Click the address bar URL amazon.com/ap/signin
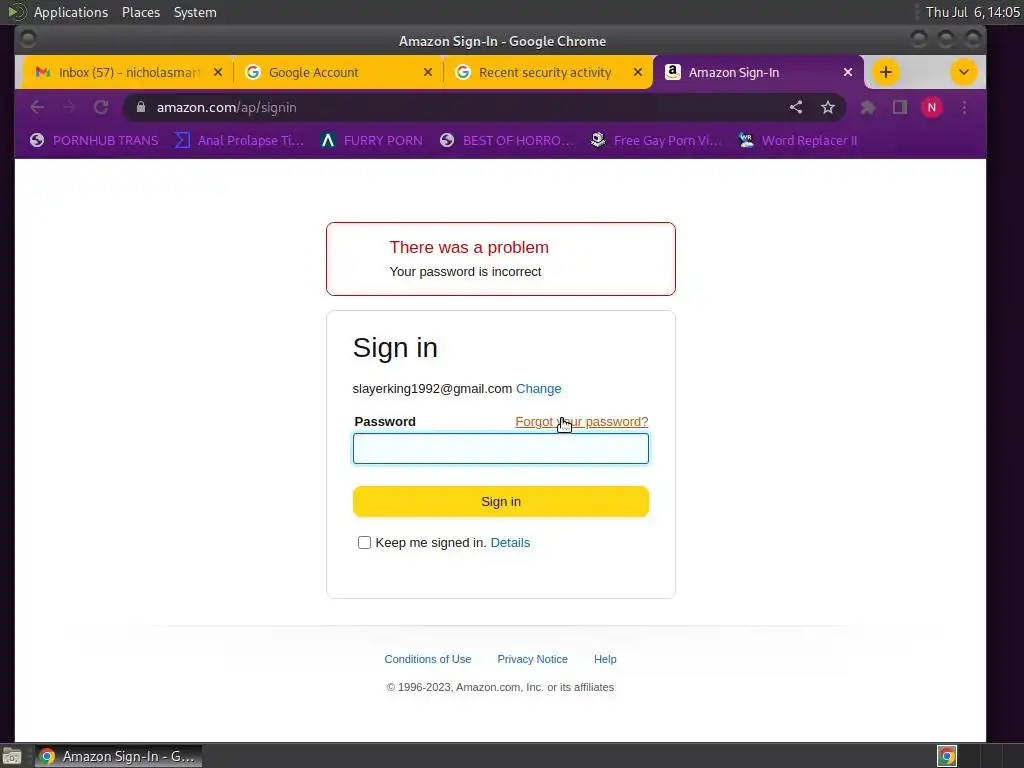Image resolution: width=1024 pixels, height=768 pixels. pos(226,107)
